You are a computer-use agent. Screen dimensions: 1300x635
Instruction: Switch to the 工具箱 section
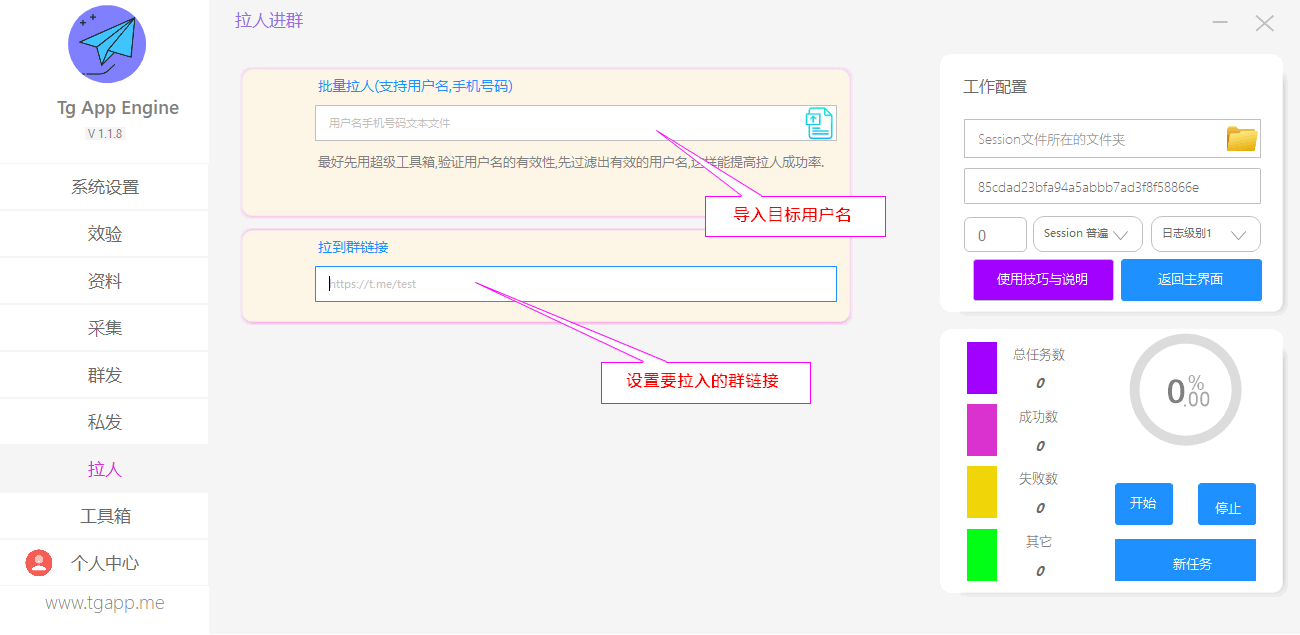point(104,516)
